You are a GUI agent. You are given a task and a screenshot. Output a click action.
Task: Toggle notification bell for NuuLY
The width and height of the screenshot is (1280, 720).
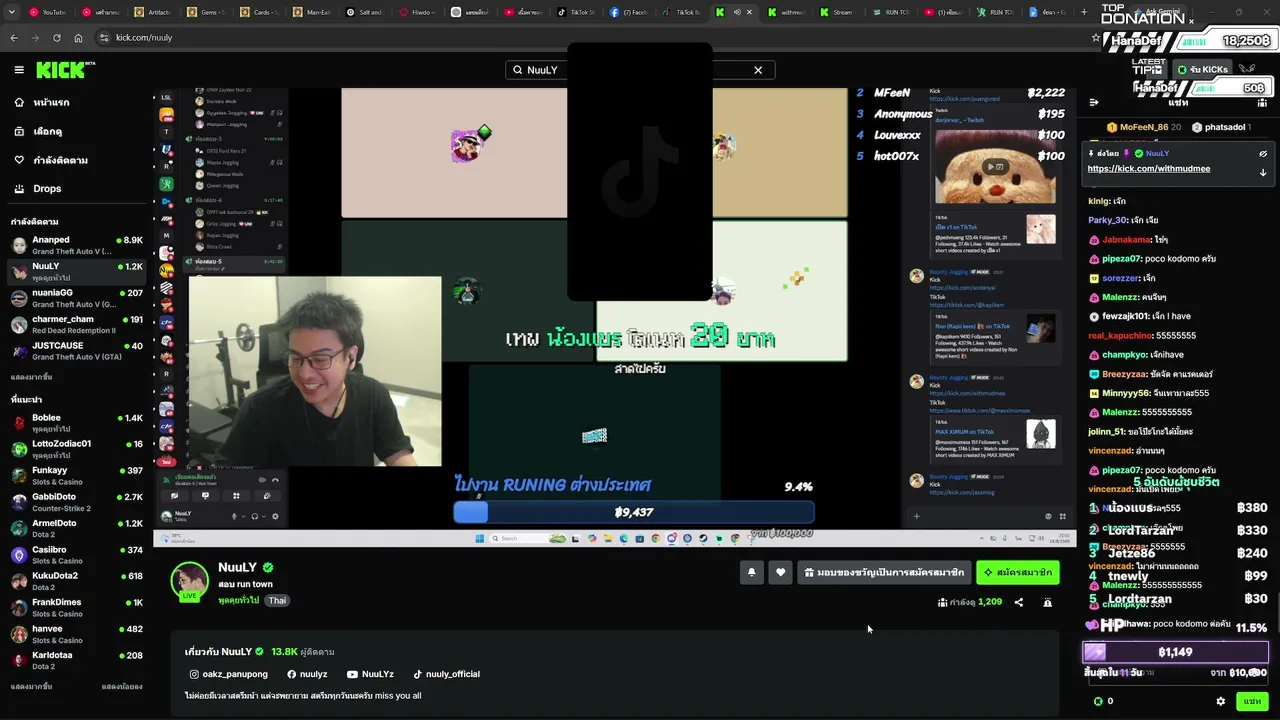(x=751, y=572)
